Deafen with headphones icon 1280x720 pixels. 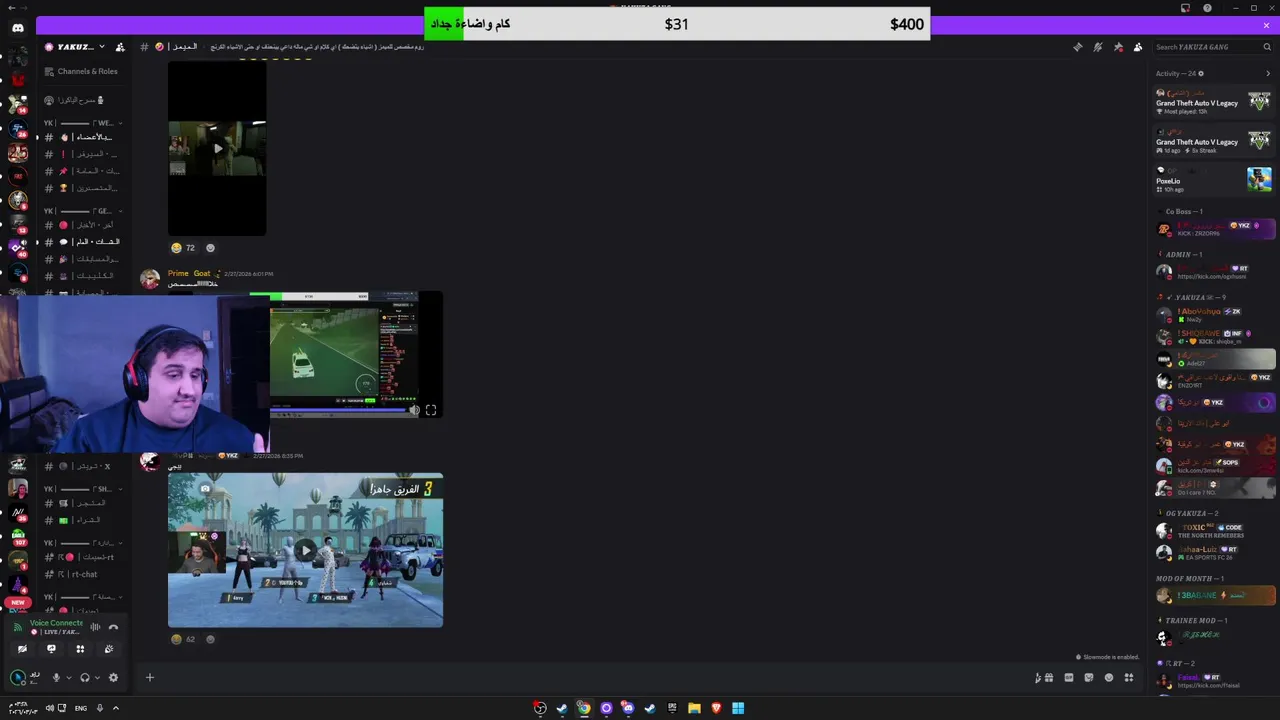tap(84, 677)
